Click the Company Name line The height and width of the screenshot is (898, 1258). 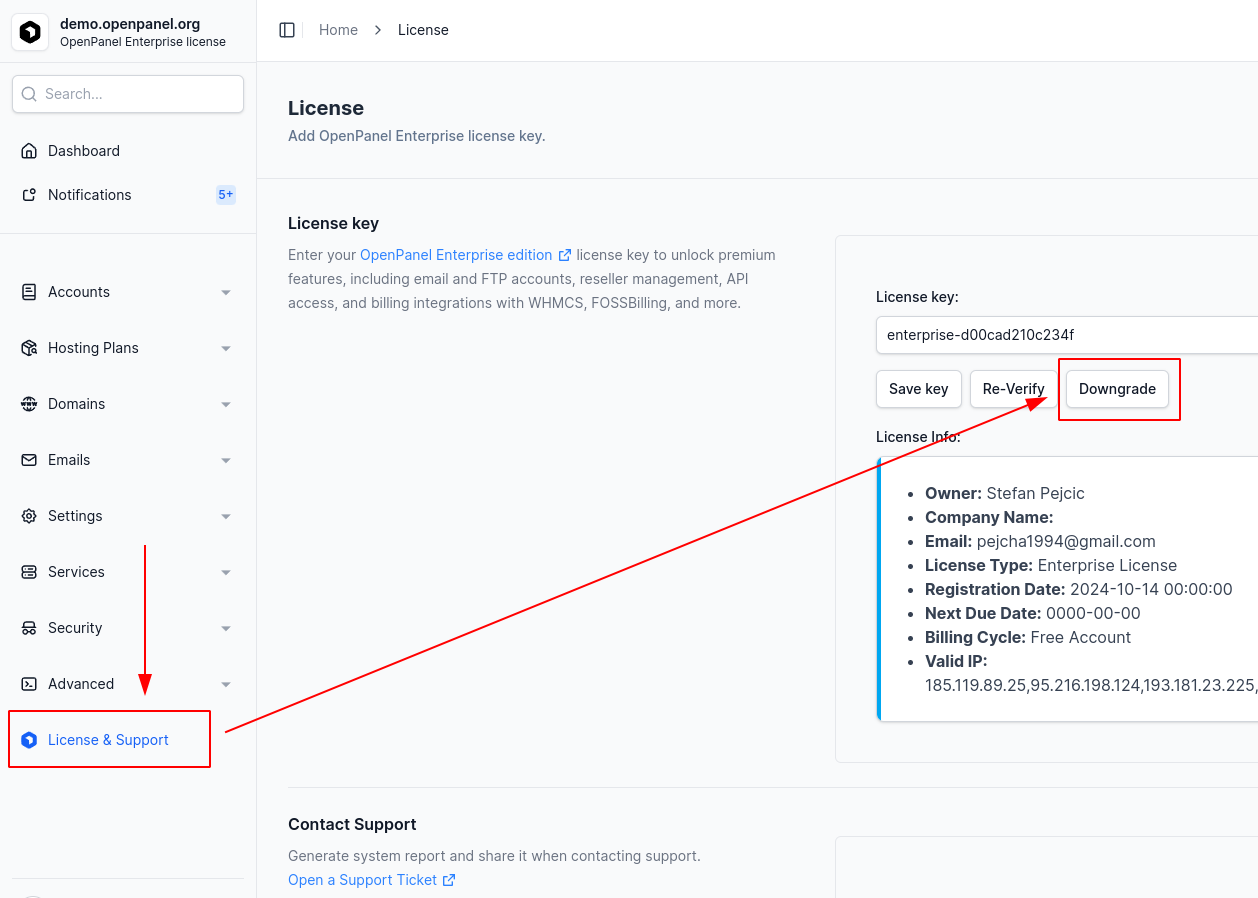989,517
